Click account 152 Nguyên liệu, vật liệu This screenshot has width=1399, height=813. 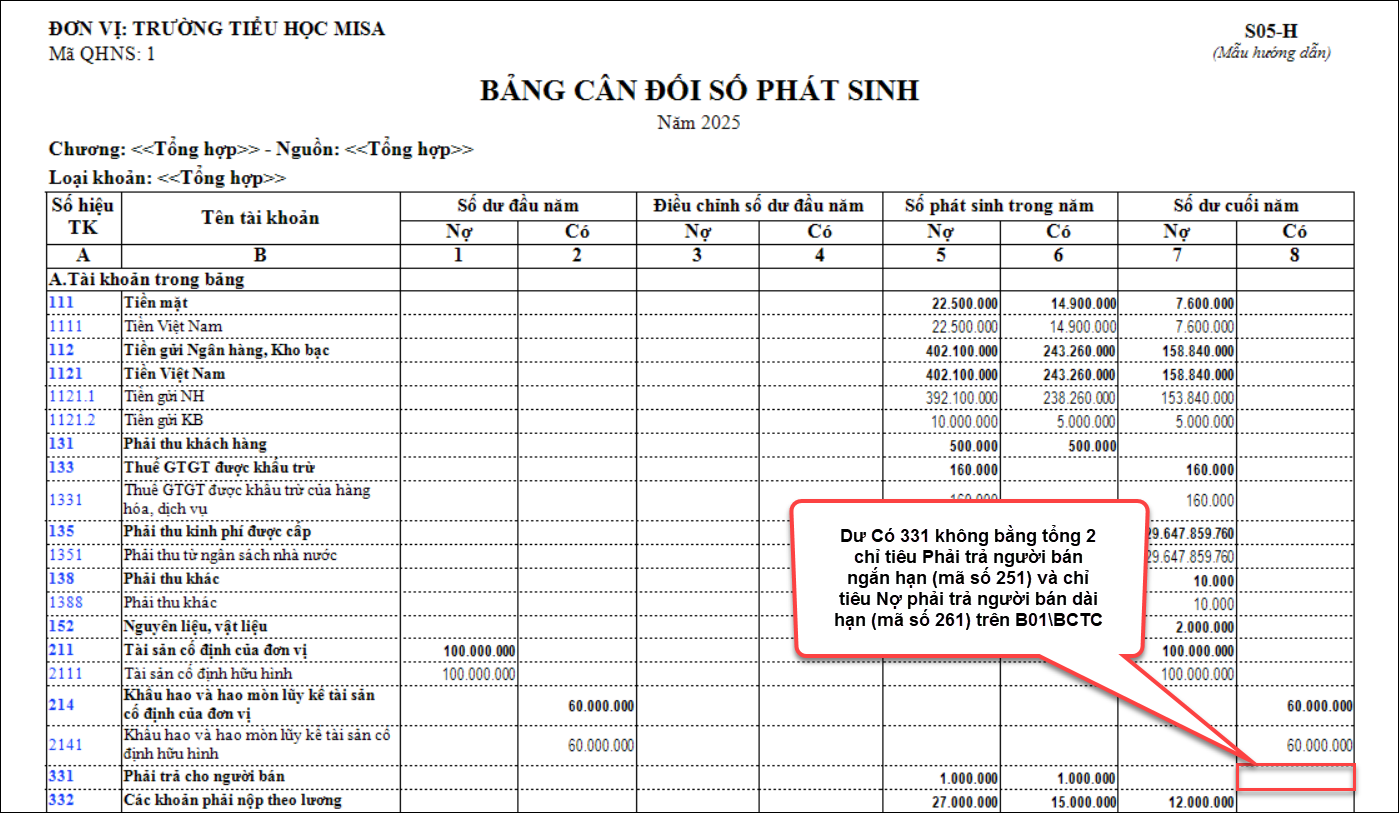pos(60,626)
